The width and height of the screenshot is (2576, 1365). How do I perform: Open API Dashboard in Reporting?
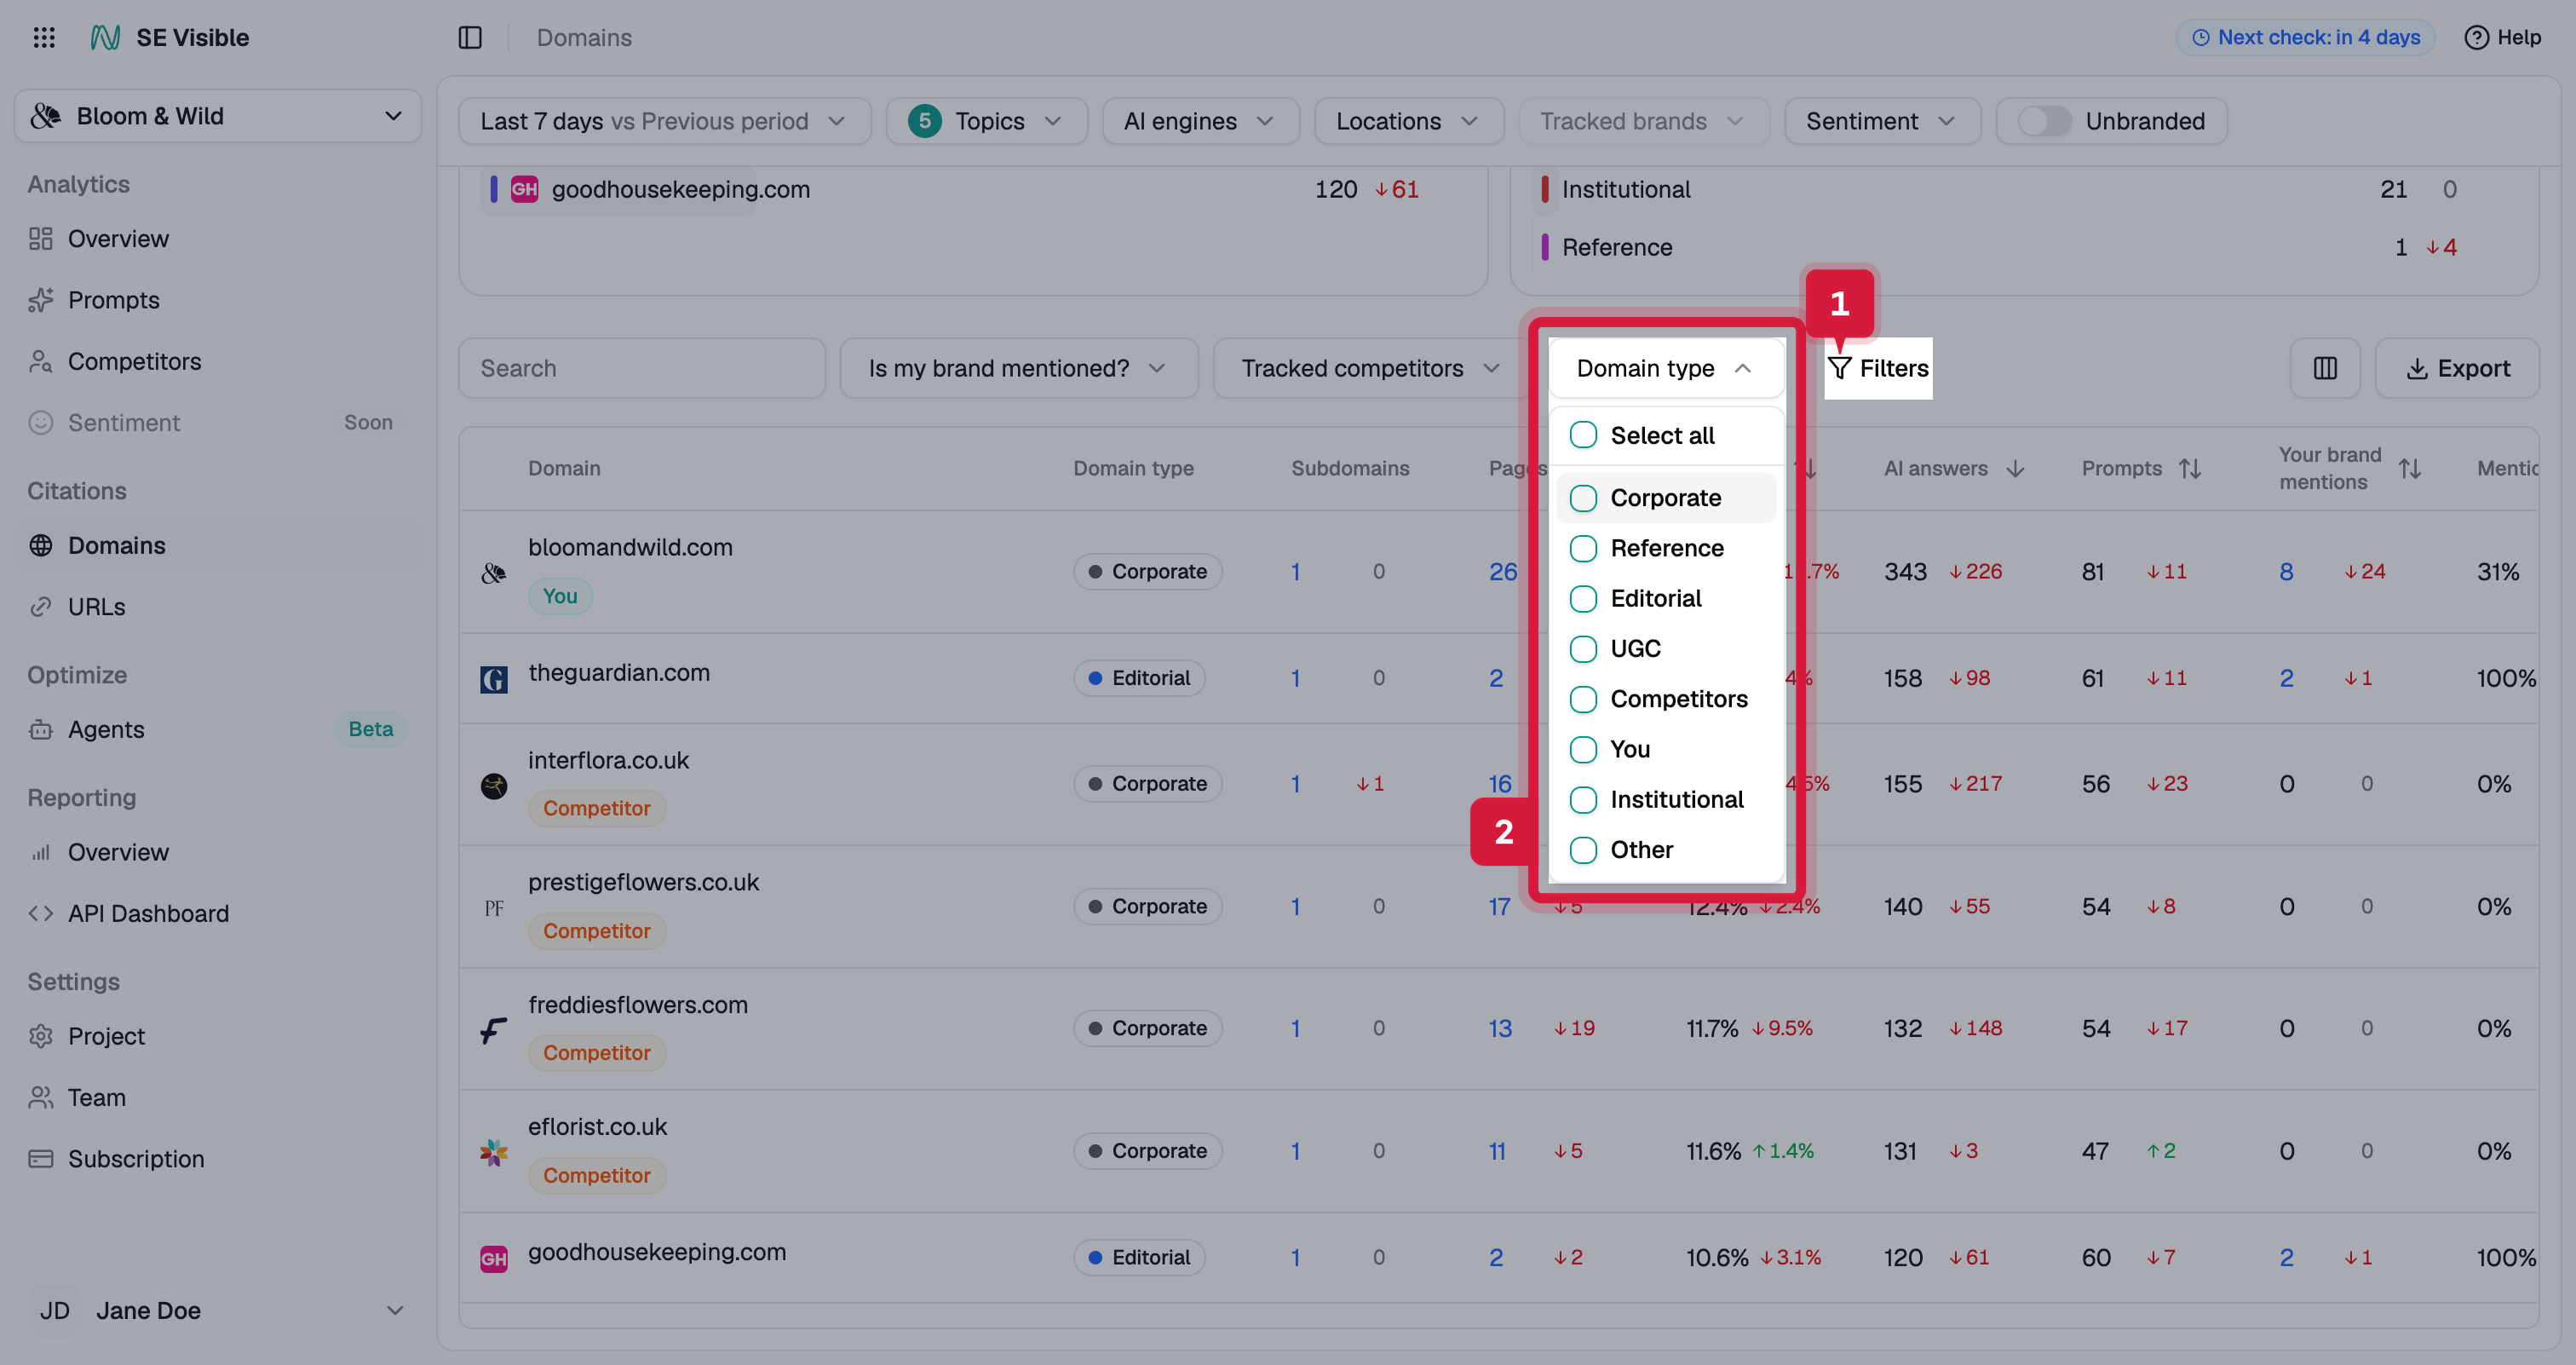click(x=148, y=914)
